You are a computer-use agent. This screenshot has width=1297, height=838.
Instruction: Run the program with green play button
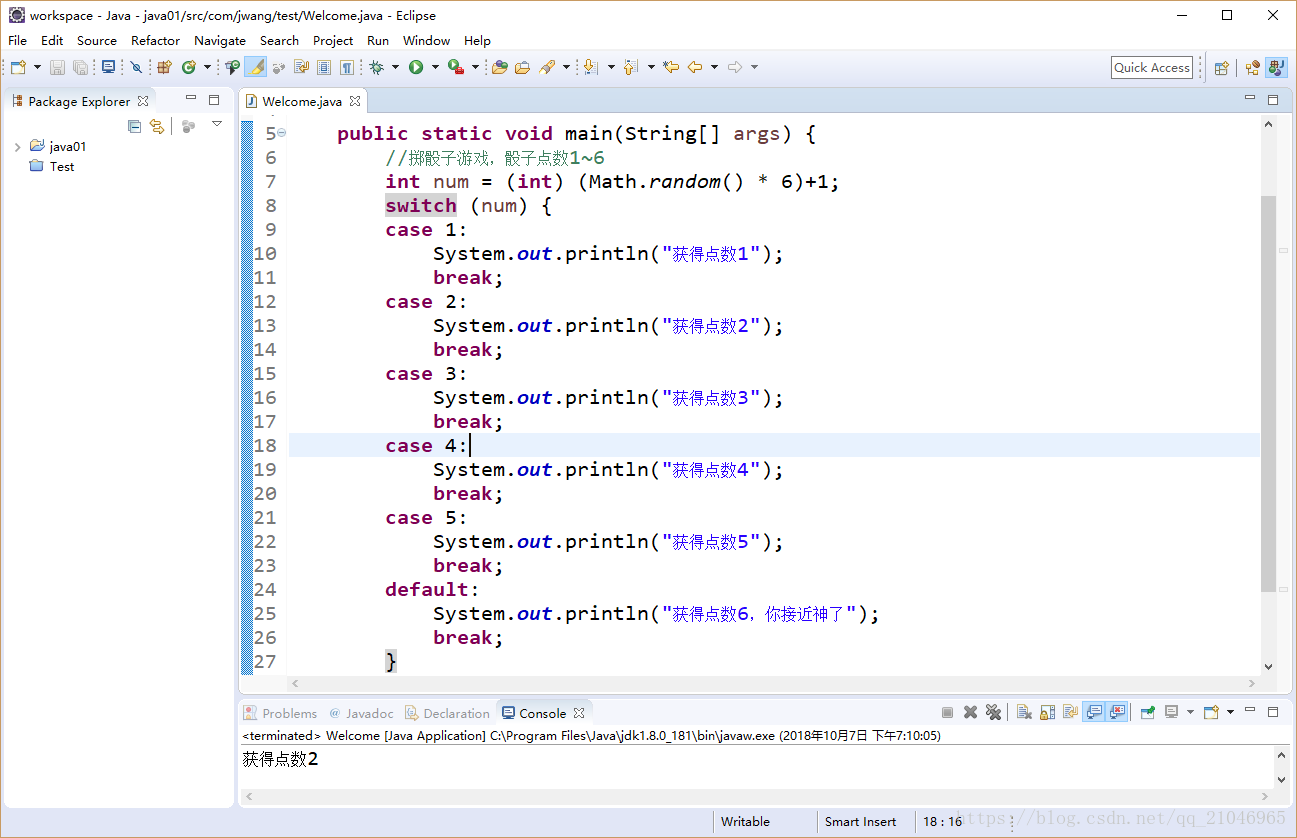point(416,67)
